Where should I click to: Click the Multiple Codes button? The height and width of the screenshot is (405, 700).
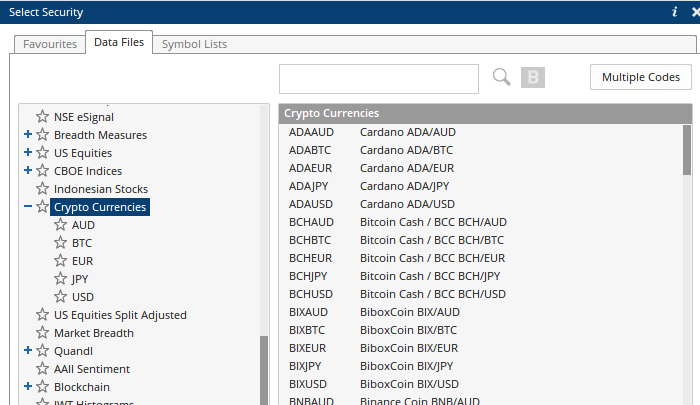tap(641, 77)
